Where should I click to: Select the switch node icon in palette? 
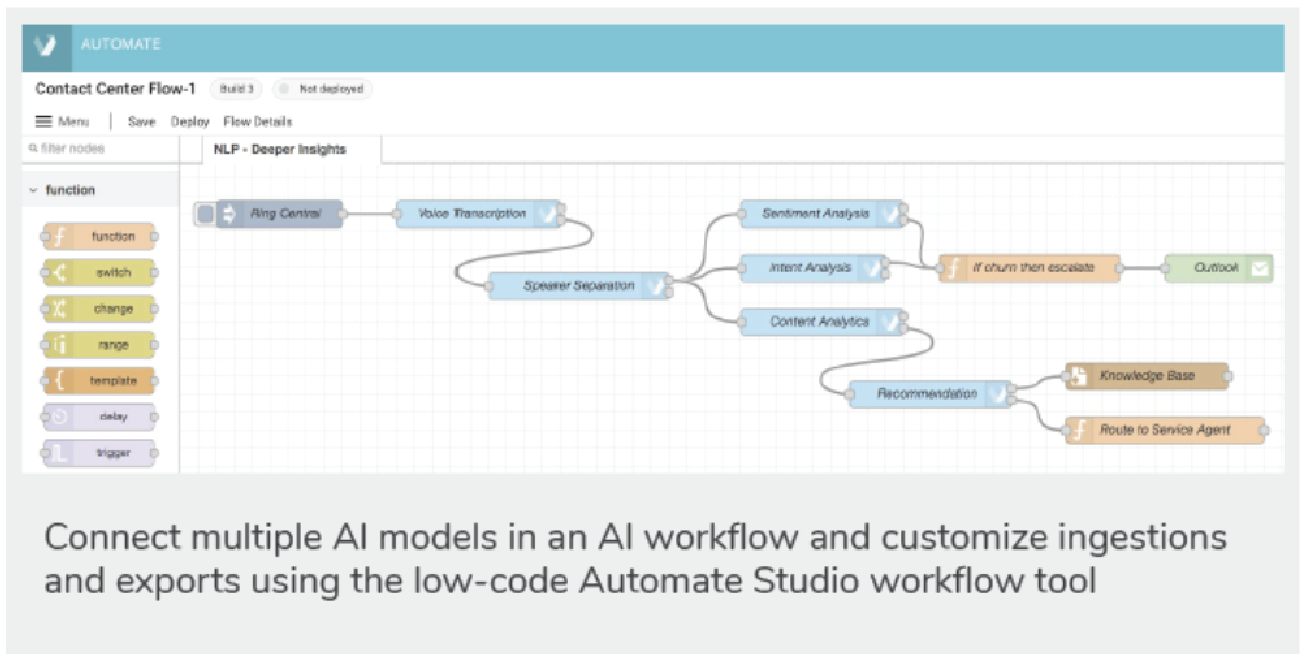tap(59, 273)
